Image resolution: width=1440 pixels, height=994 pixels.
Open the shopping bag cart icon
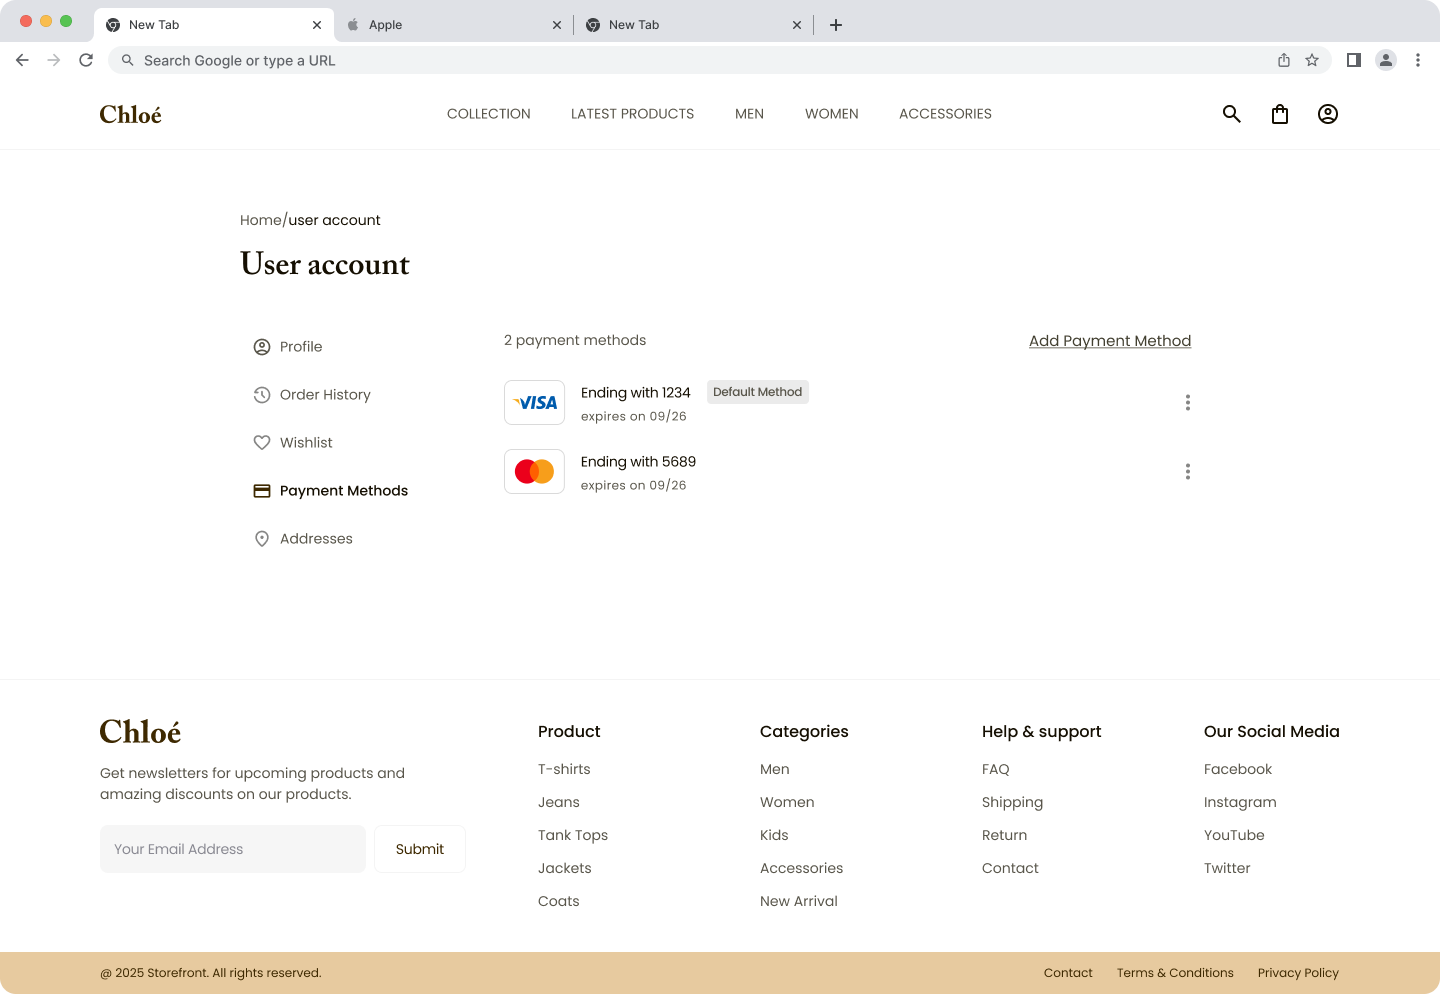pos(1280,114)
